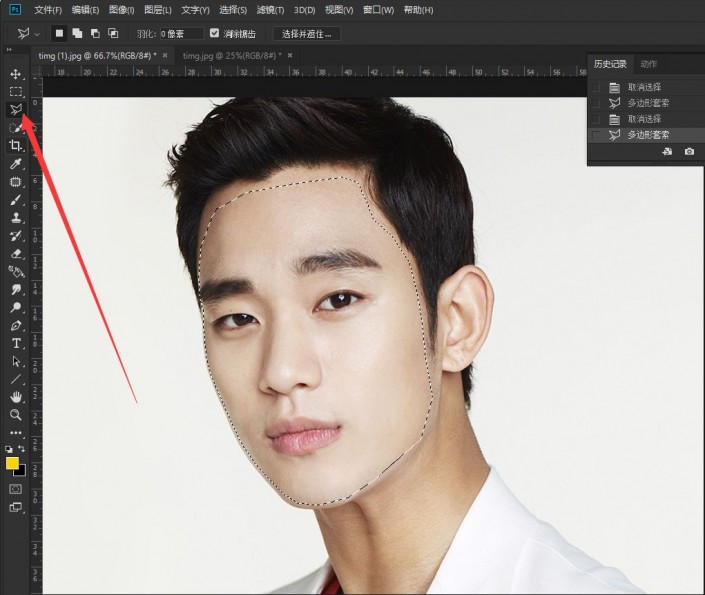
Task: Open the 编辑(E) menu
Action: (x=85, y=10)
